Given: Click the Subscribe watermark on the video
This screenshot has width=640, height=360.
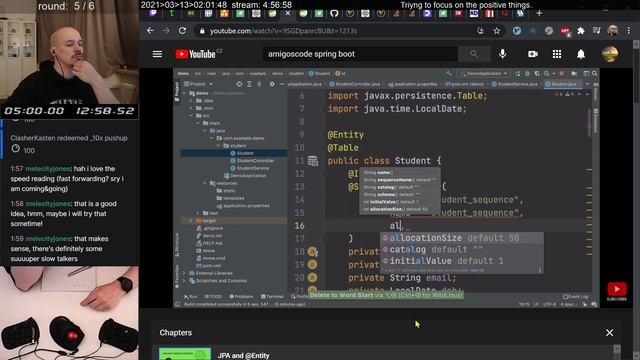Looking at the screenshot, I should point(617,291).
